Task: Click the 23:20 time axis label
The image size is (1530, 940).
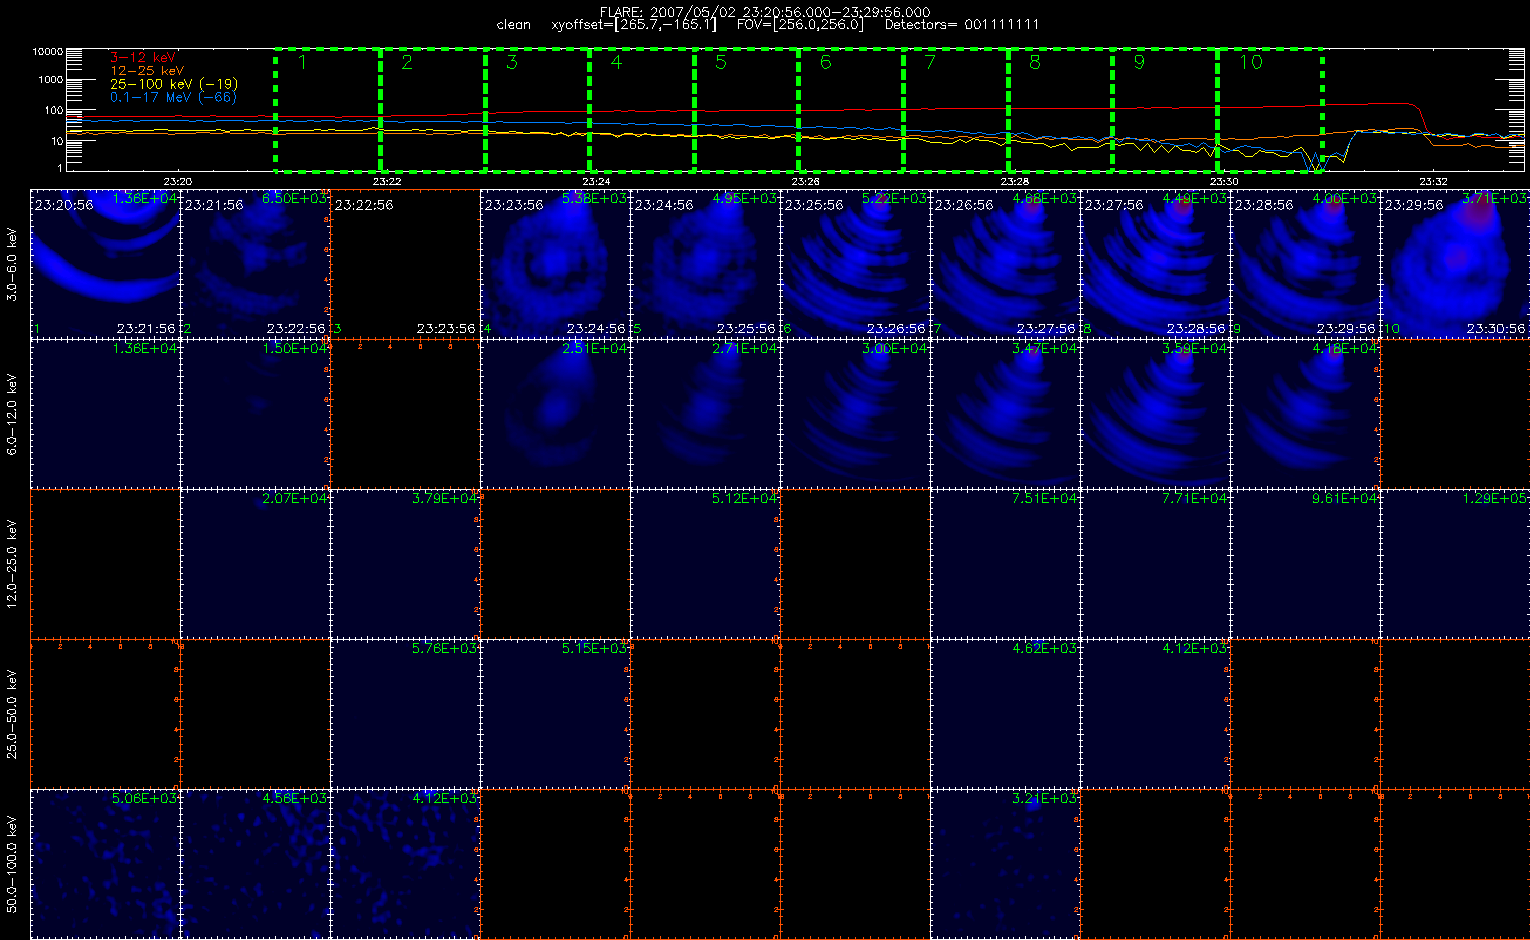Action: click(176, 181)
